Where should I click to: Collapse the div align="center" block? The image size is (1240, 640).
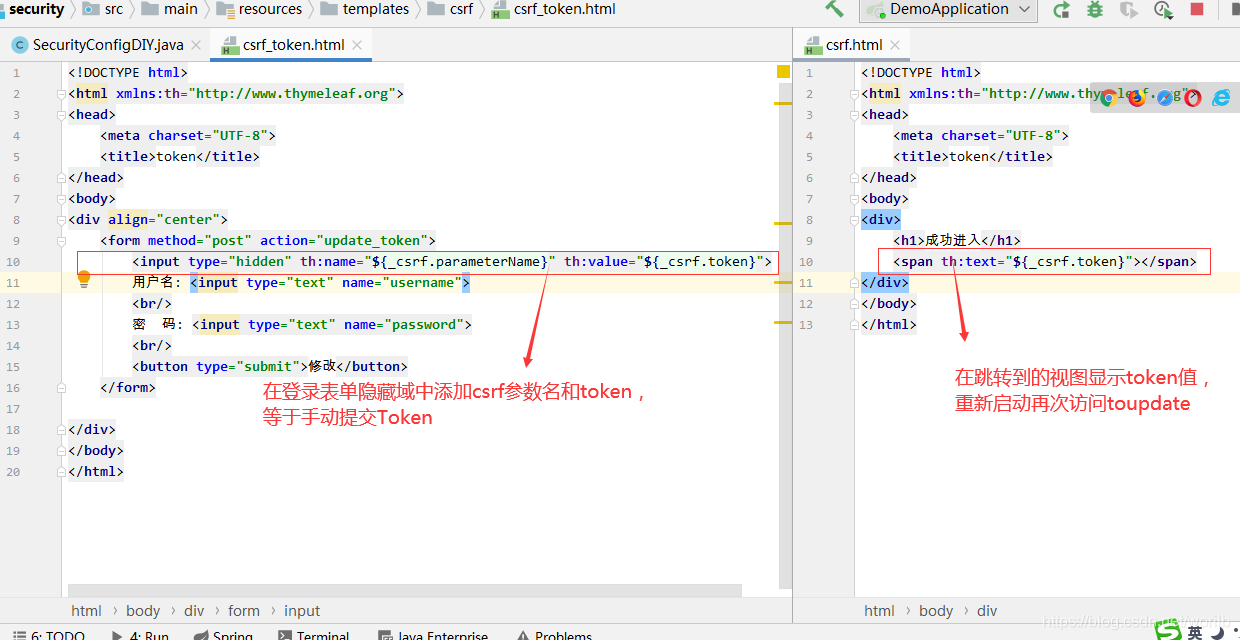pos(62,220)
